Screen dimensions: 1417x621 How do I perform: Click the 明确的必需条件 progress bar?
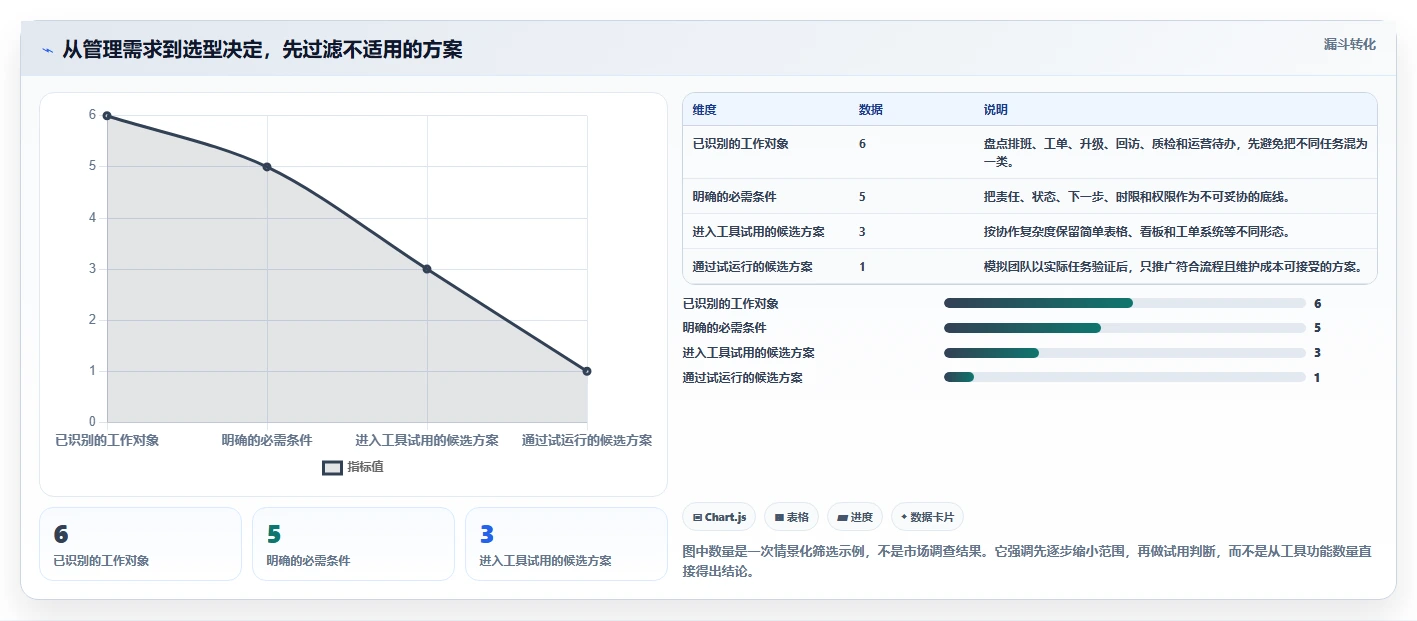tap(1125, 328)
